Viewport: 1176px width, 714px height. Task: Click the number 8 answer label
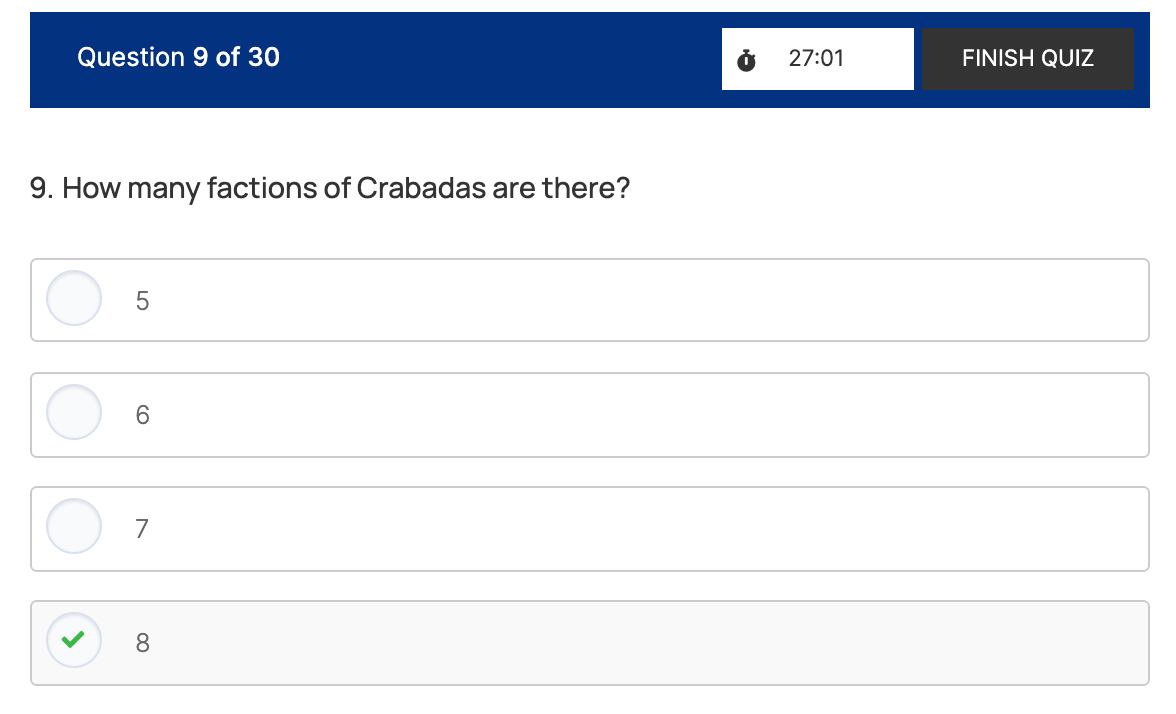pyautogui.click(x=142, y=643)
